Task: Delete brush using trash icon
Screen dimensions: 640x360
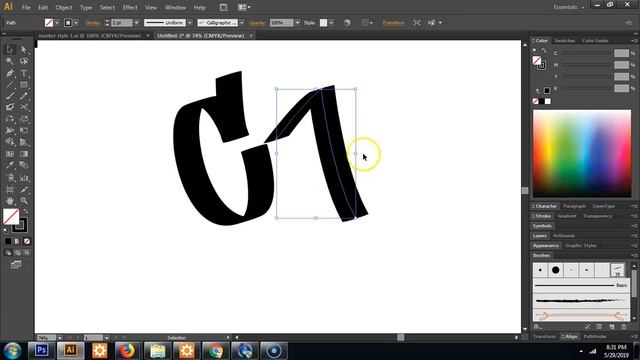Action: point(624,327)
